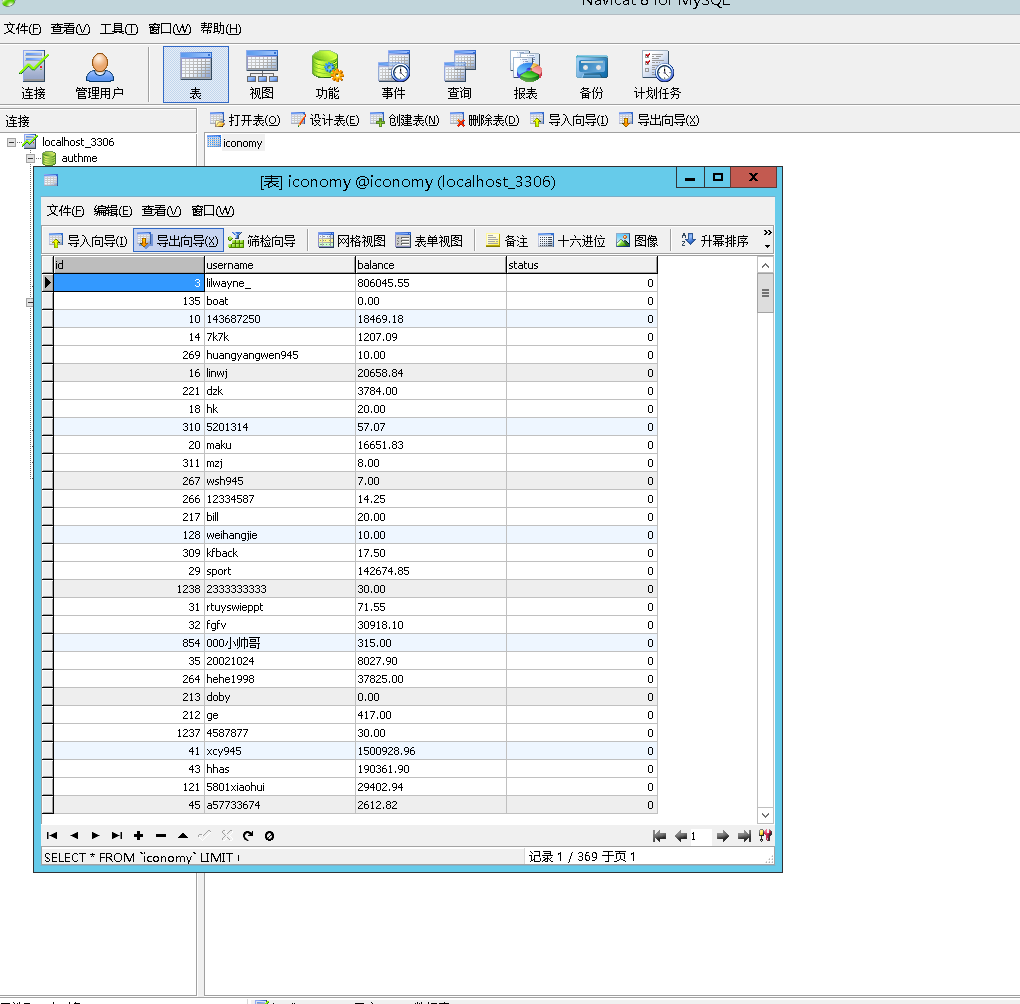The image size is (1020, 1004).
Task: Select the iconomy table in object list
Action: pyautogui.click(x=235, y=142)
